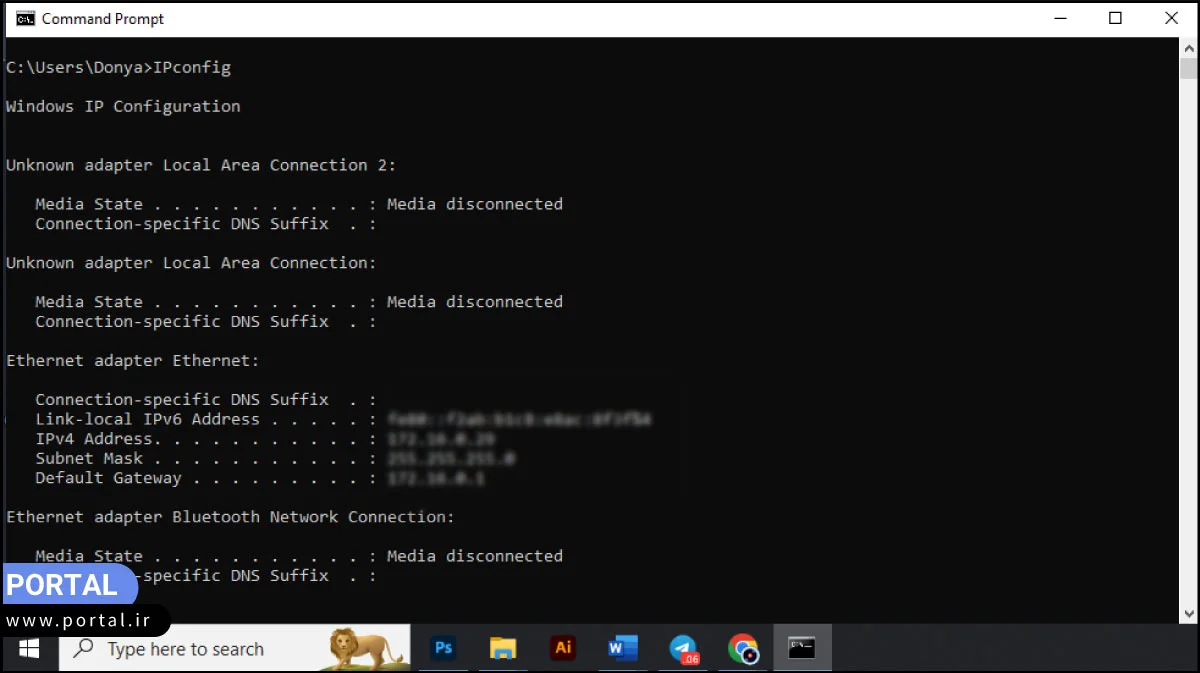Click the Command Prompt taskbar icon

802,648
